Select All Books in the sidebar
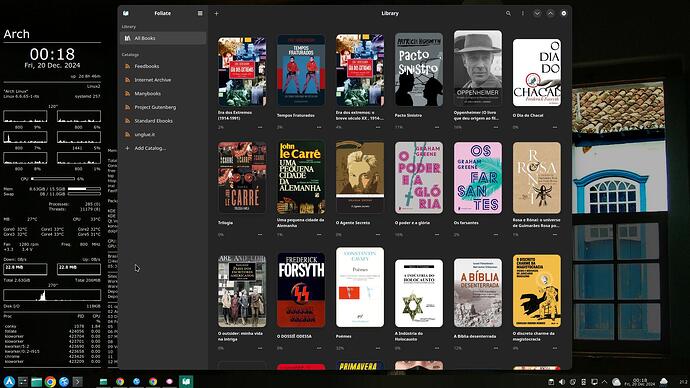 [x=163, y=38]
